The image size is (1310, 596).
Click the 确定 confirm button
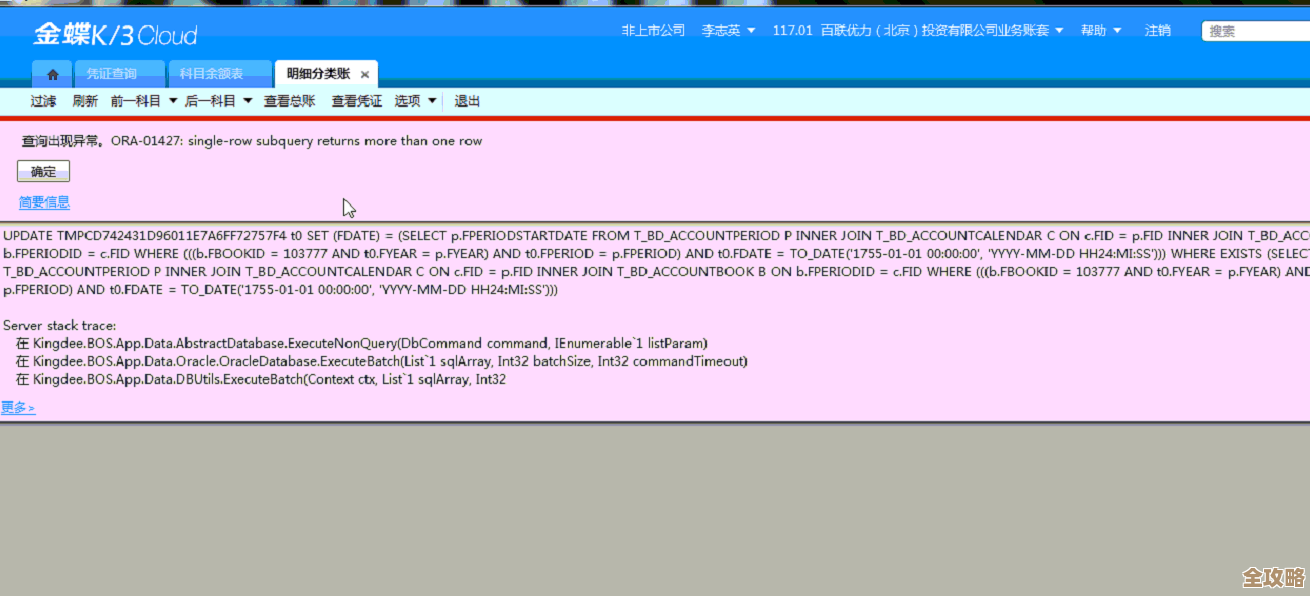click(42, 170)
